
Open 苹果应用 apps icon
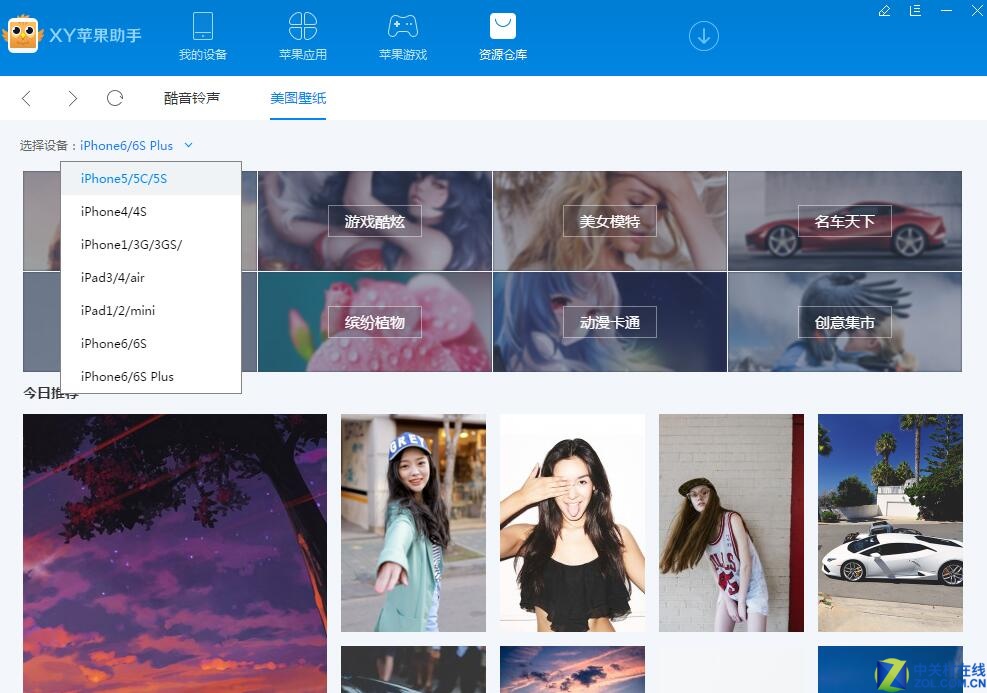pyautogui.click(x=303, y=26)
